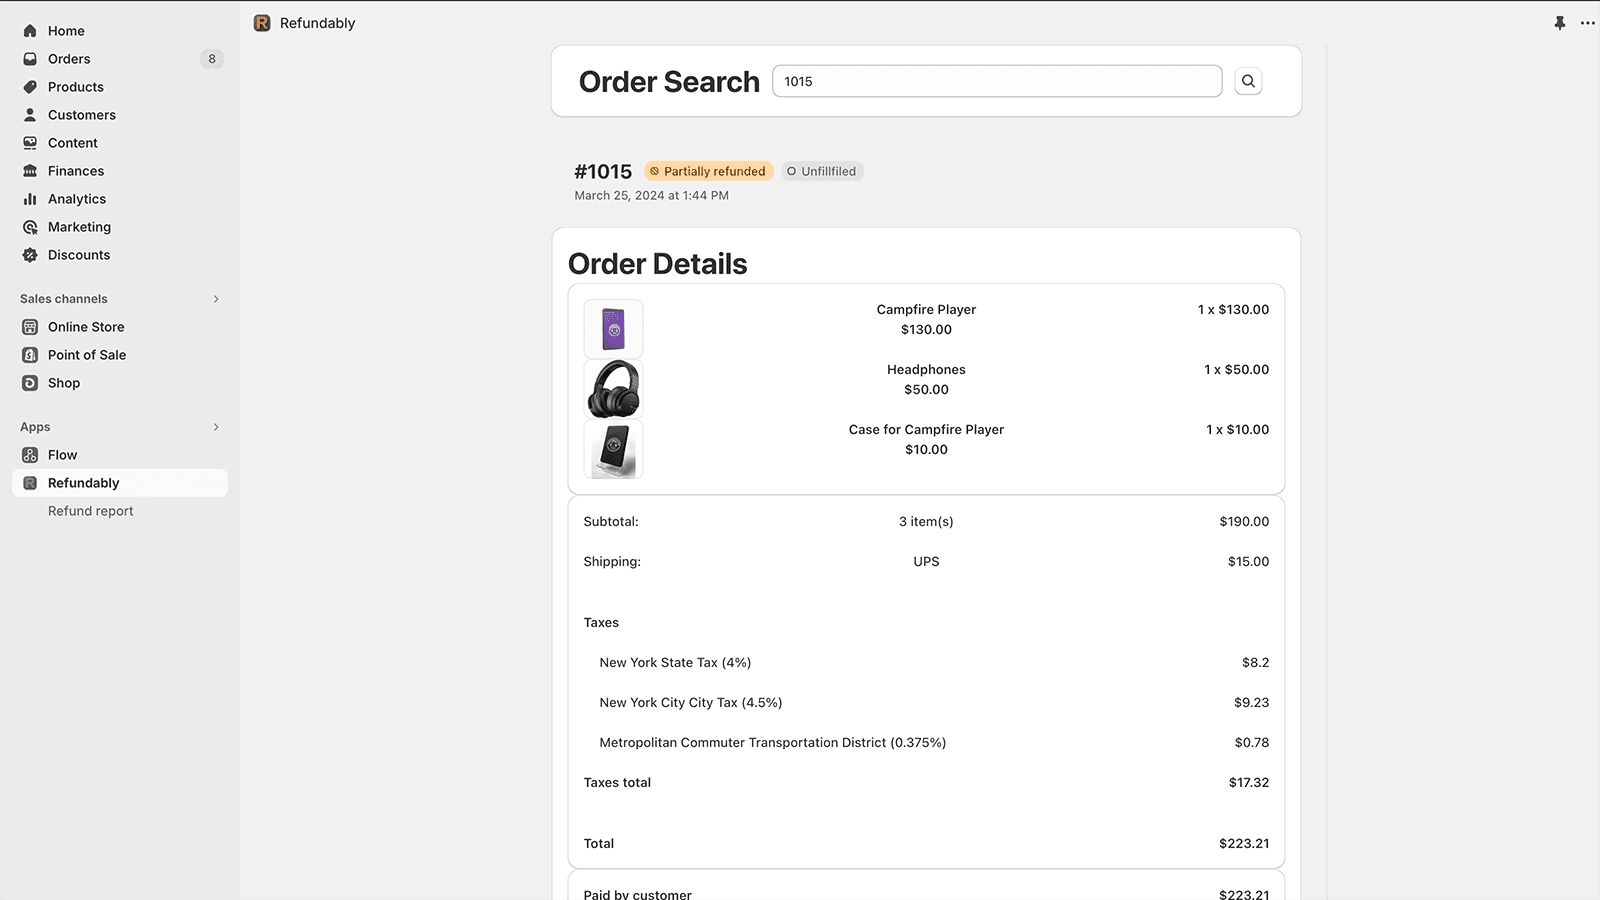
Task: Click the Home icon in sidebar
Action: (30, 31)
